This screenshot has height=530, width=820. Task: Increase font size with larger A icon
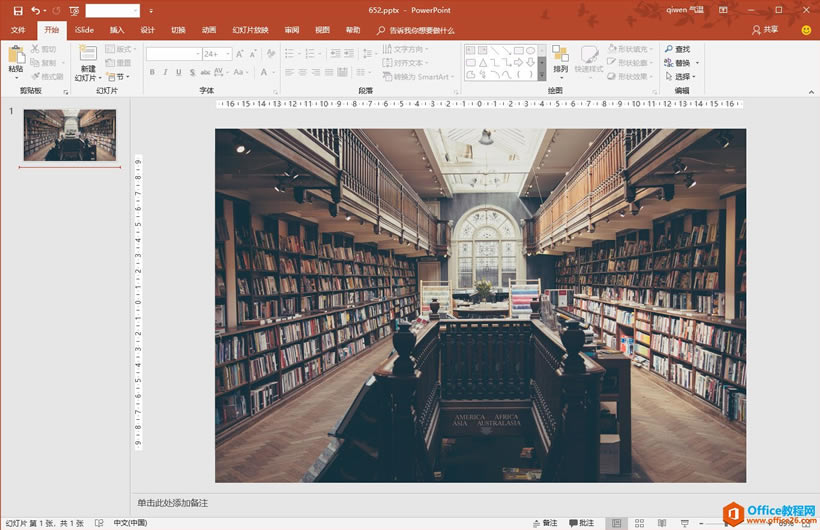click(240, 54)
